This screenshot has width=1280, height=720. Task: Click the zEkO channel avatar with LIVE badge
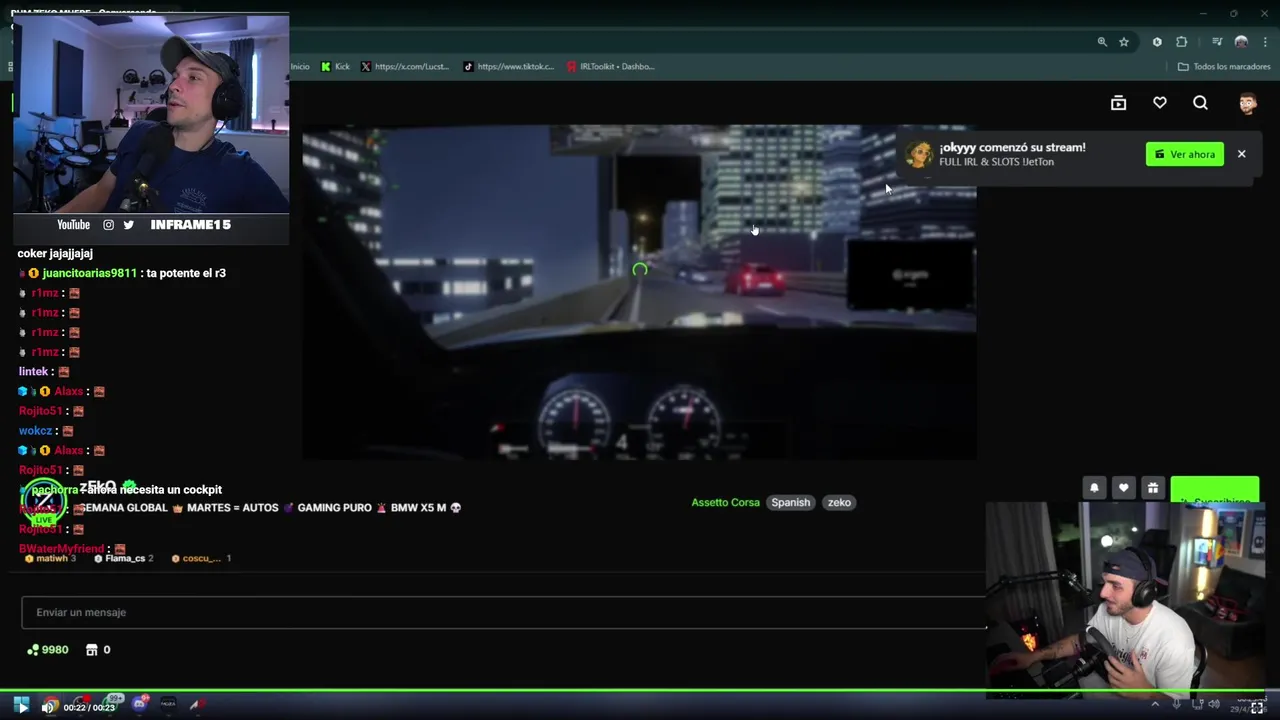tap(44, 503)
